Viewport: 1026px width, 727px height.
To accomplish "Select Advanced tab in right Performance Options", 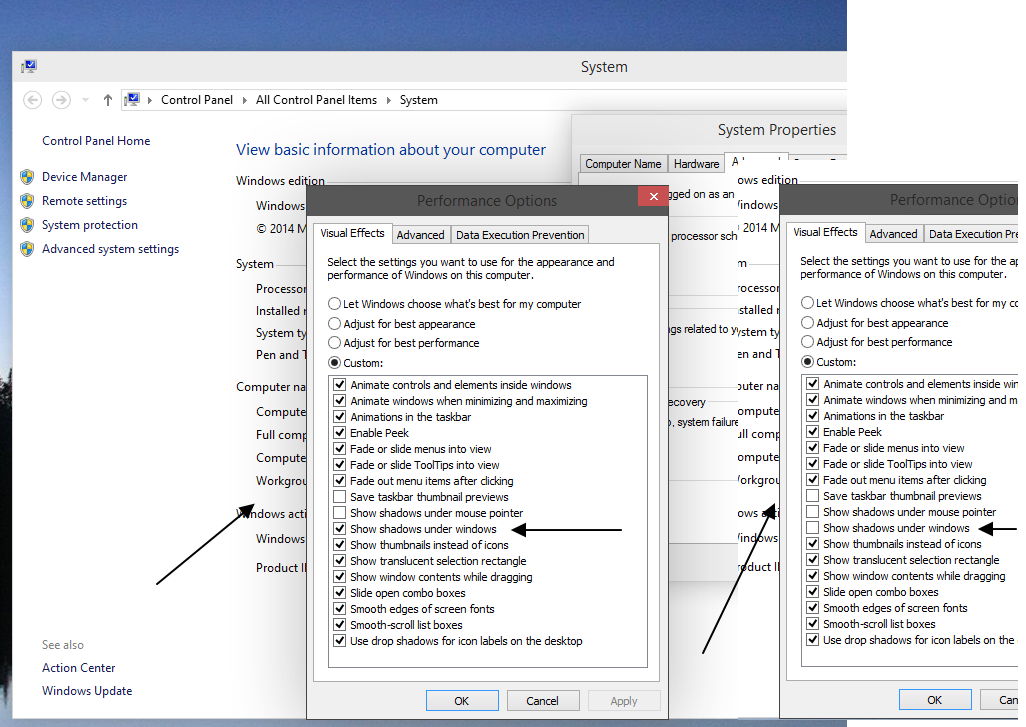I will 893,234.
